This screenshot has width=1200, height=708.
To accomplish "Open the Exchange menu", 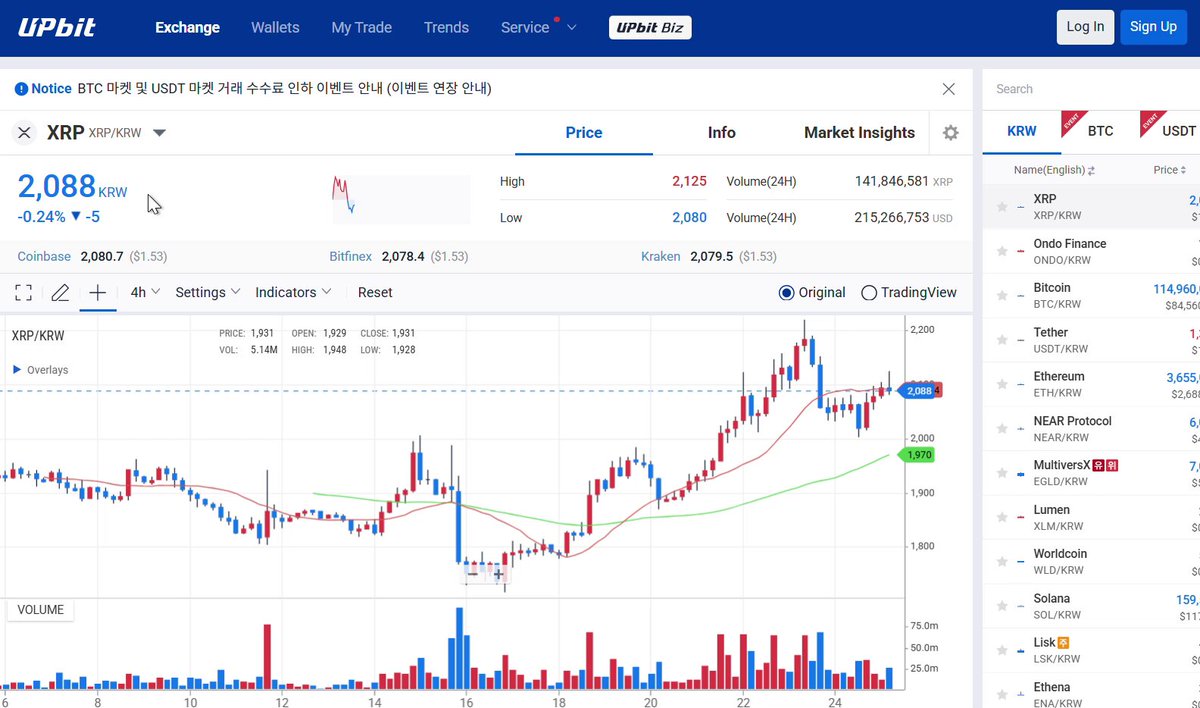I will point(187,27).
